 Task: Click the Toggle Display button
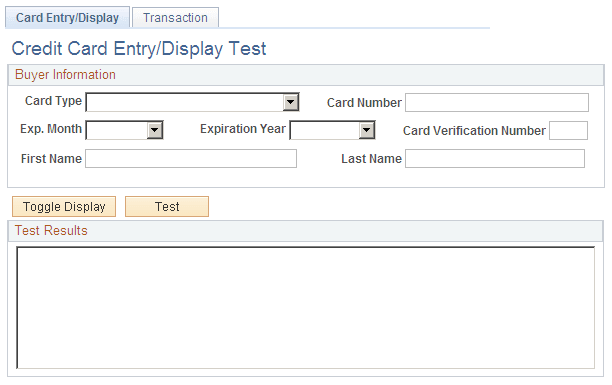[64, 207]
